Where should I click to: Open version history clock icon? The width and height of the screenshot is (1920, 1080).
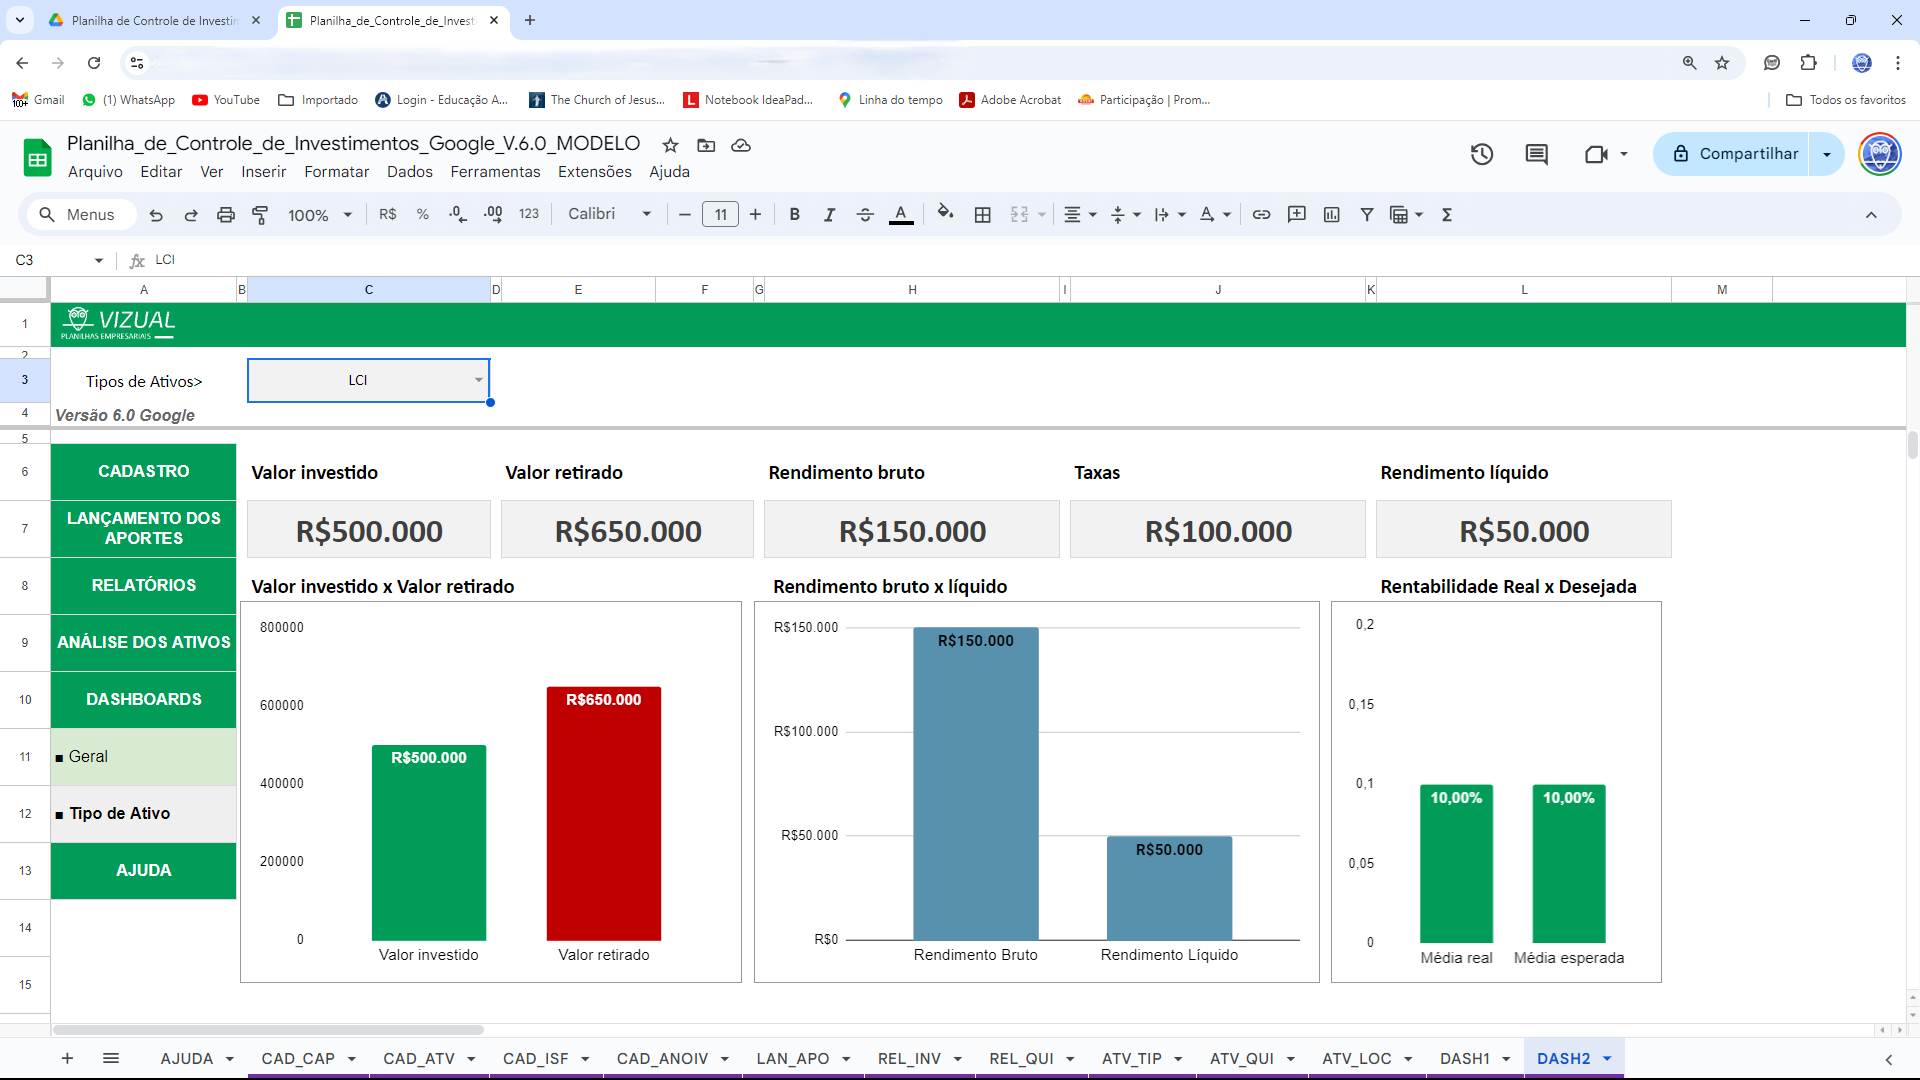point(1481,154)
